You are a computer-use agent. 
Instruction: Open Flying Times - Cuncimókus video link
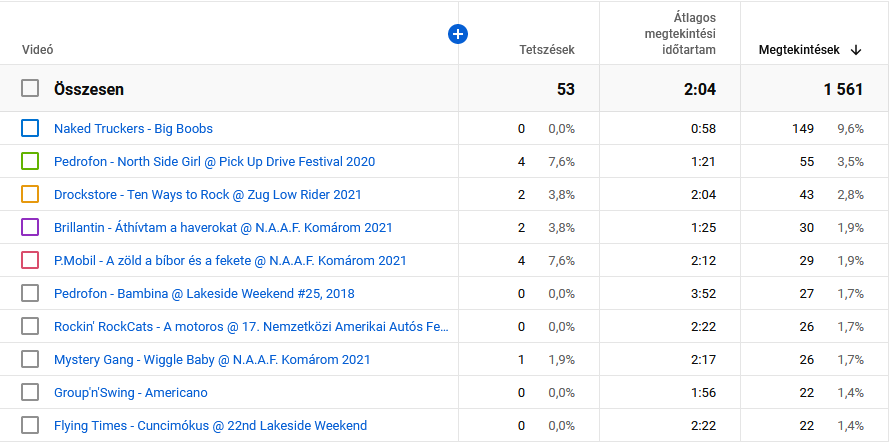(x=210, y=425)
